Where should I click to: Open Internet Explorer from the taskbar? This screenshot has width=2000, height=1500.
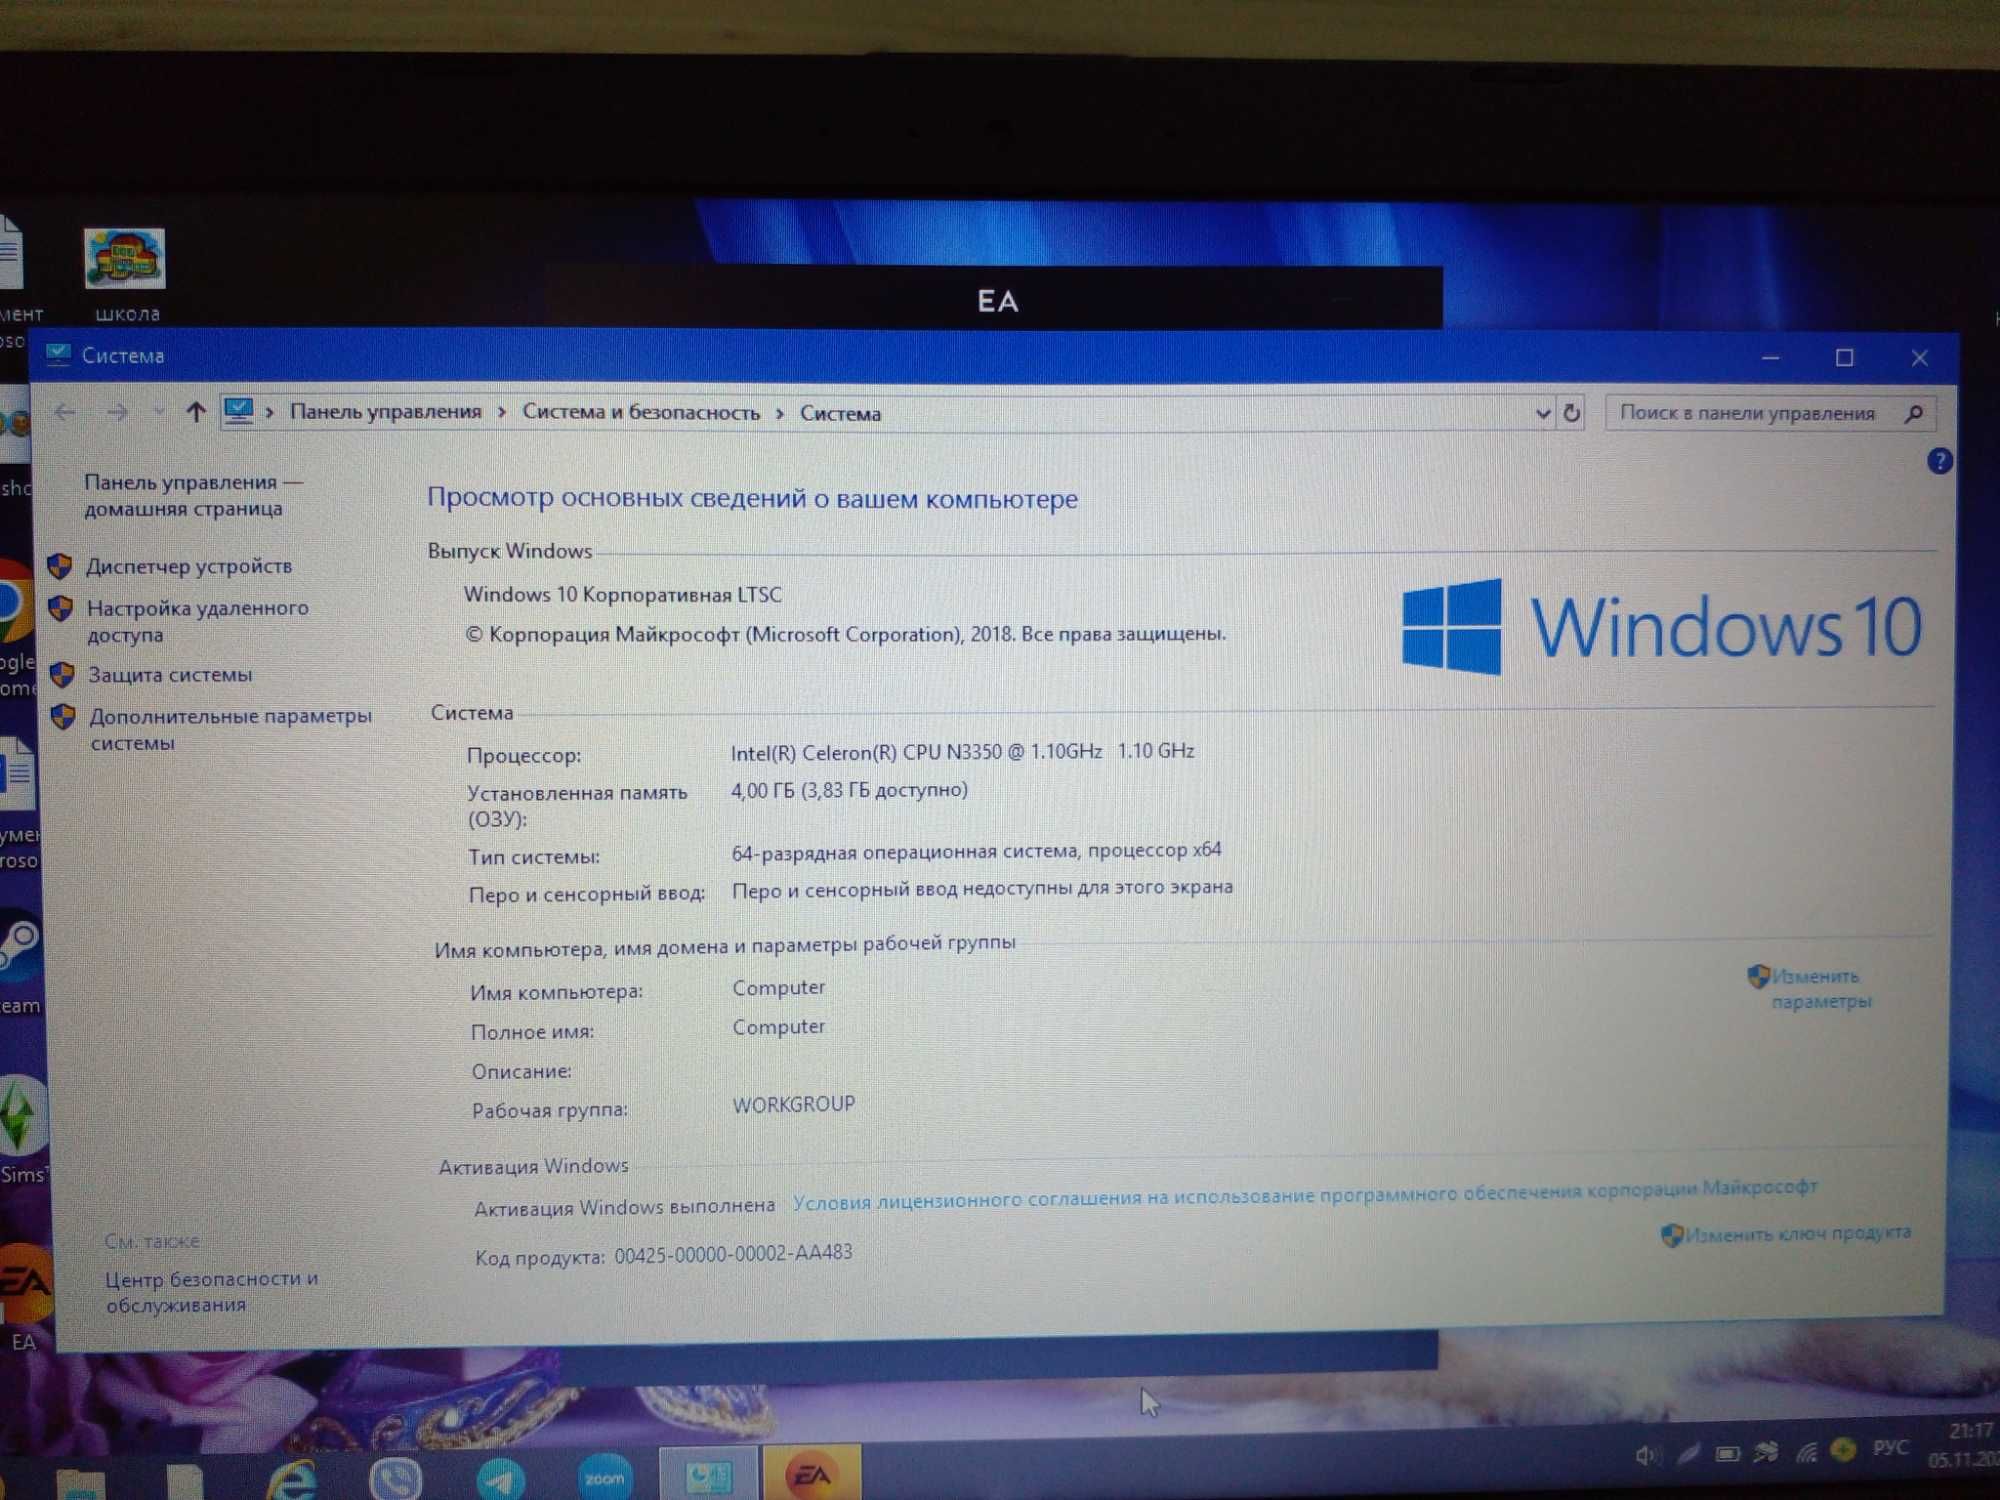[292, 1478]
